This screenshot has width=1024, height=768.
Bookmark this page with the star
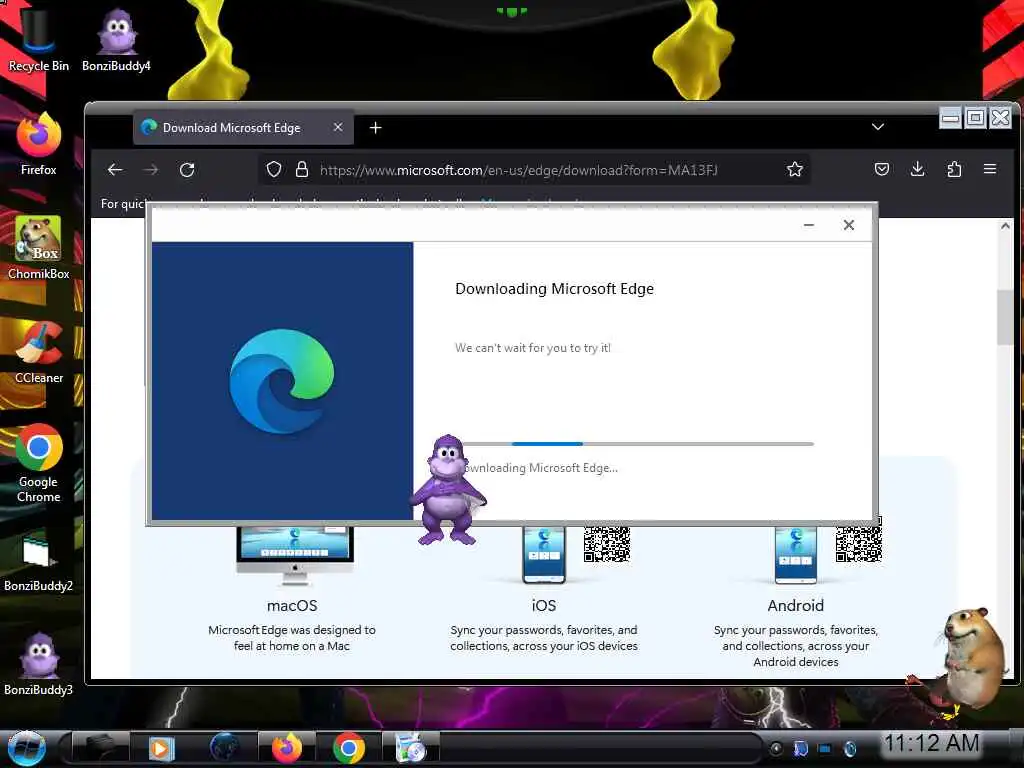[795, 170]
